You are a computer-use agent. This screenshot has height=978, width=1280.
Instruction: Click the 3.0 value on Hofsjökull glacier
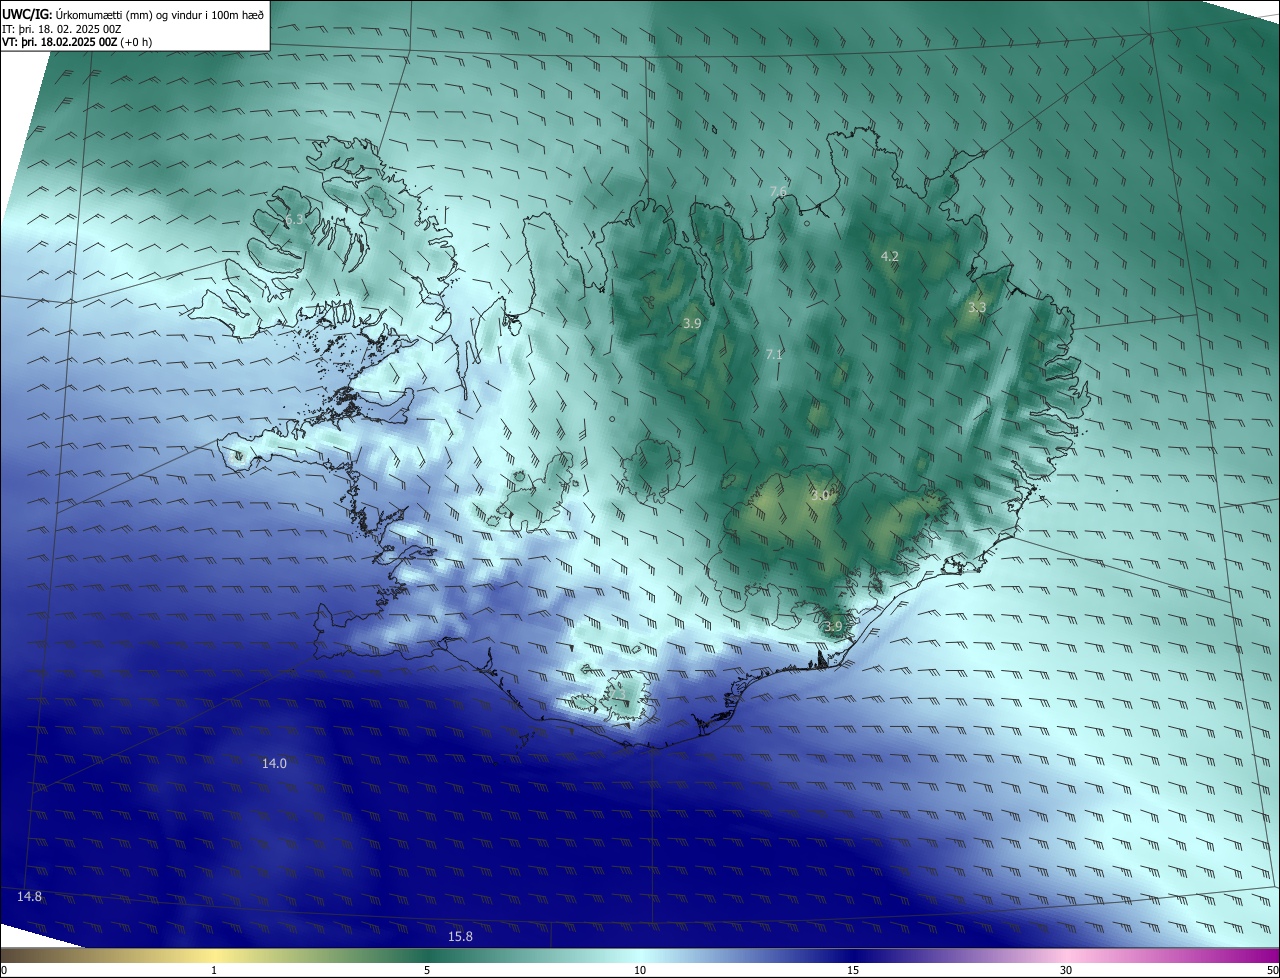(820, 495)
